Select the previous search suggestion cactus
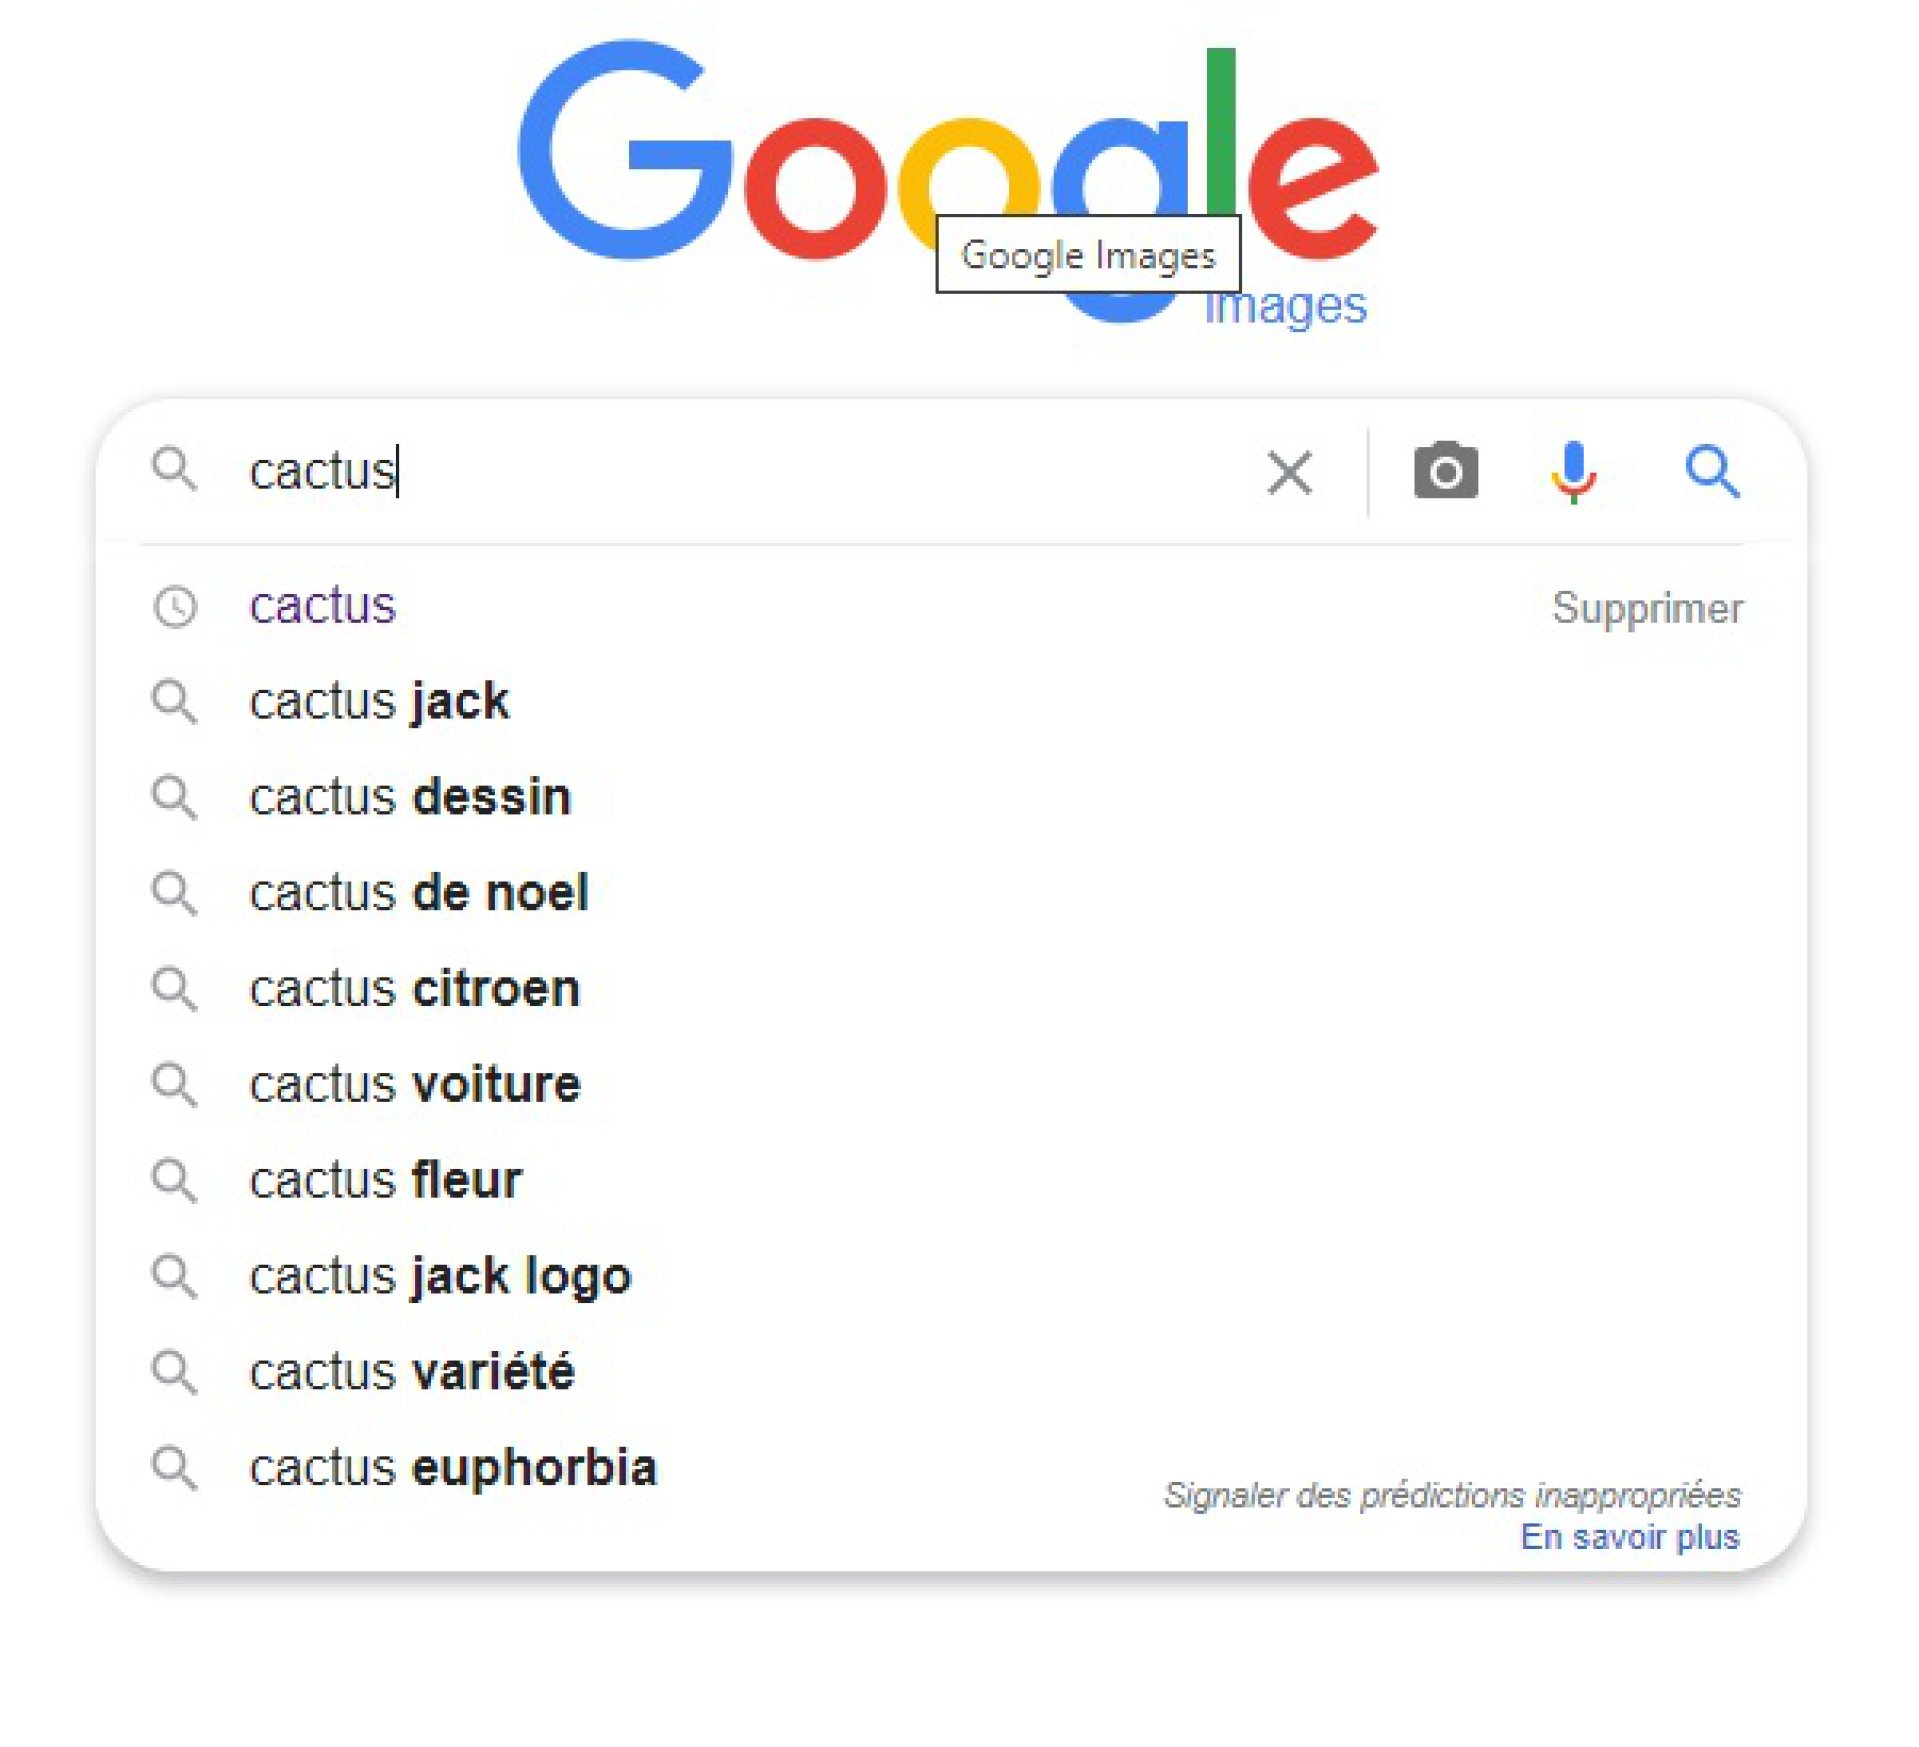The image size is (1919, 1747). click(x=323, y=605)
